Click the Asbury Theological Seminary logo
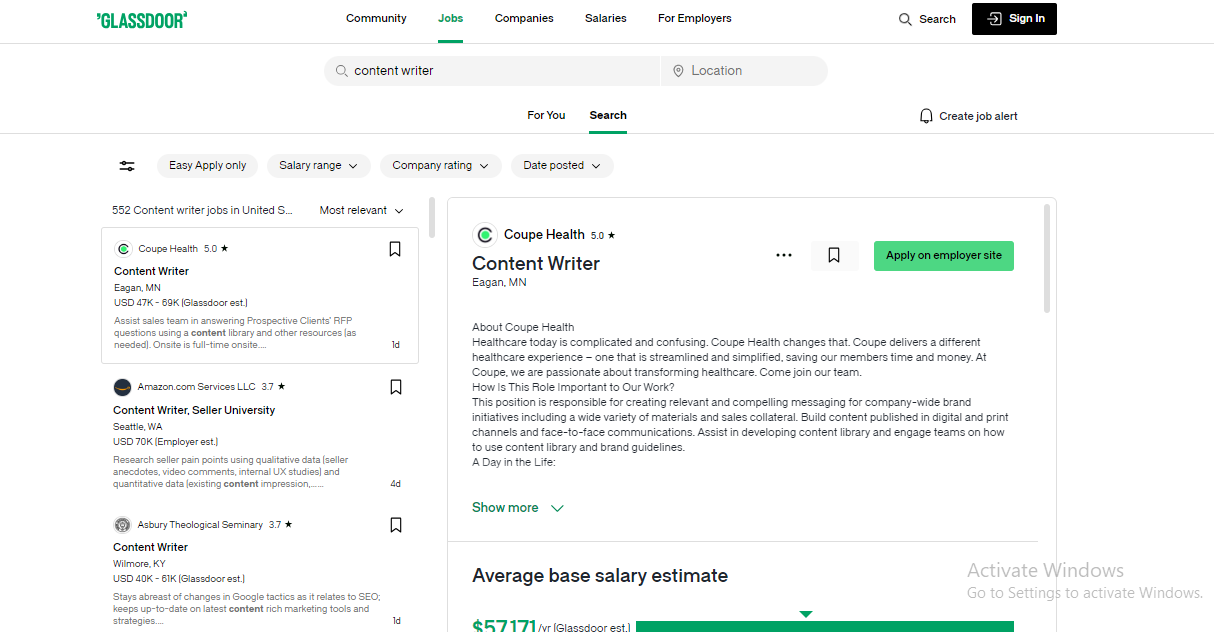Screen dimensions: 1214x632 (x=122, y=525)
